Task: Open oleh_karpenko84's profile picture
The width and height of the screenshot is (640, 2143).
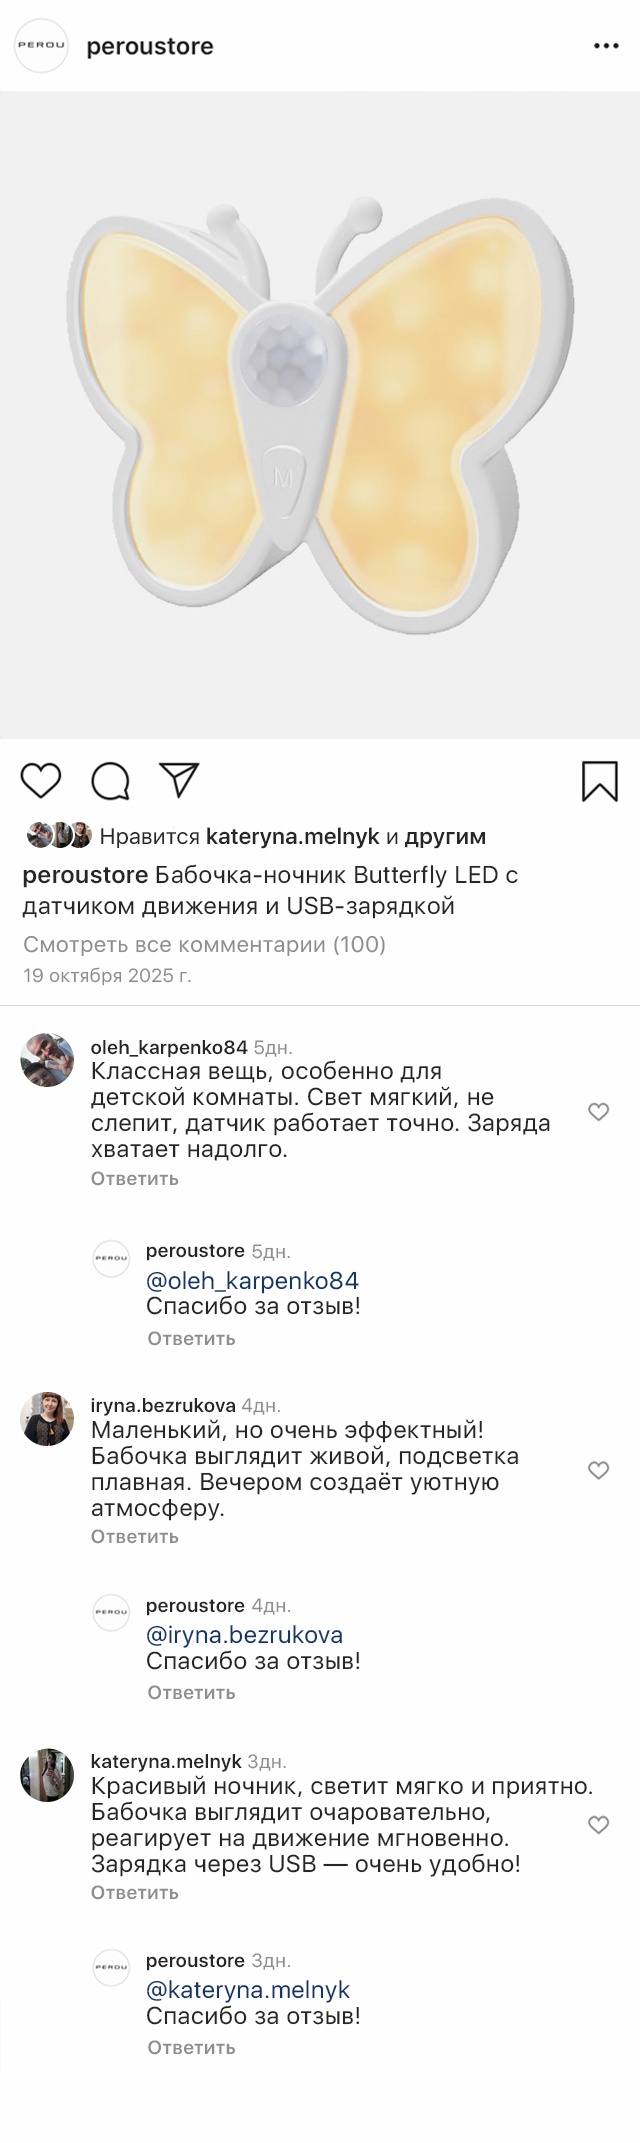Action: (x=47, y=1059)
